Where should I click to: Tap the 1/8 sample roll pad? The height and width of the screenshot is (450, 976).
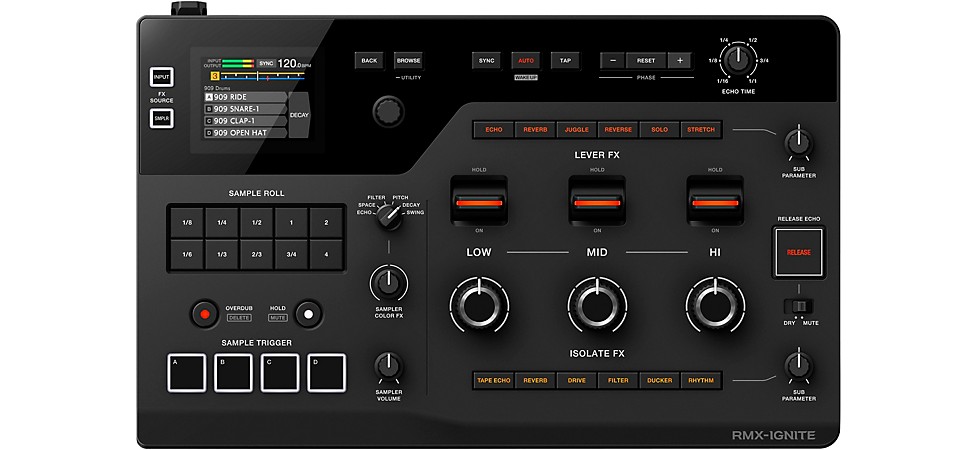coord(187,222)
